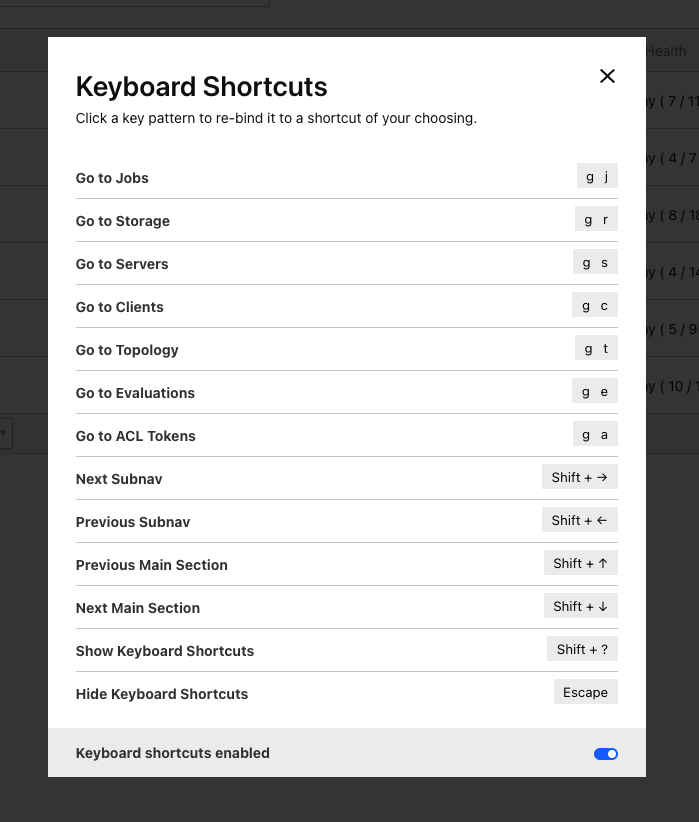
Task: Click the 'Keyboard shortcuts enabled' label text
Action: pyautogui.click(x=173, y=753)
